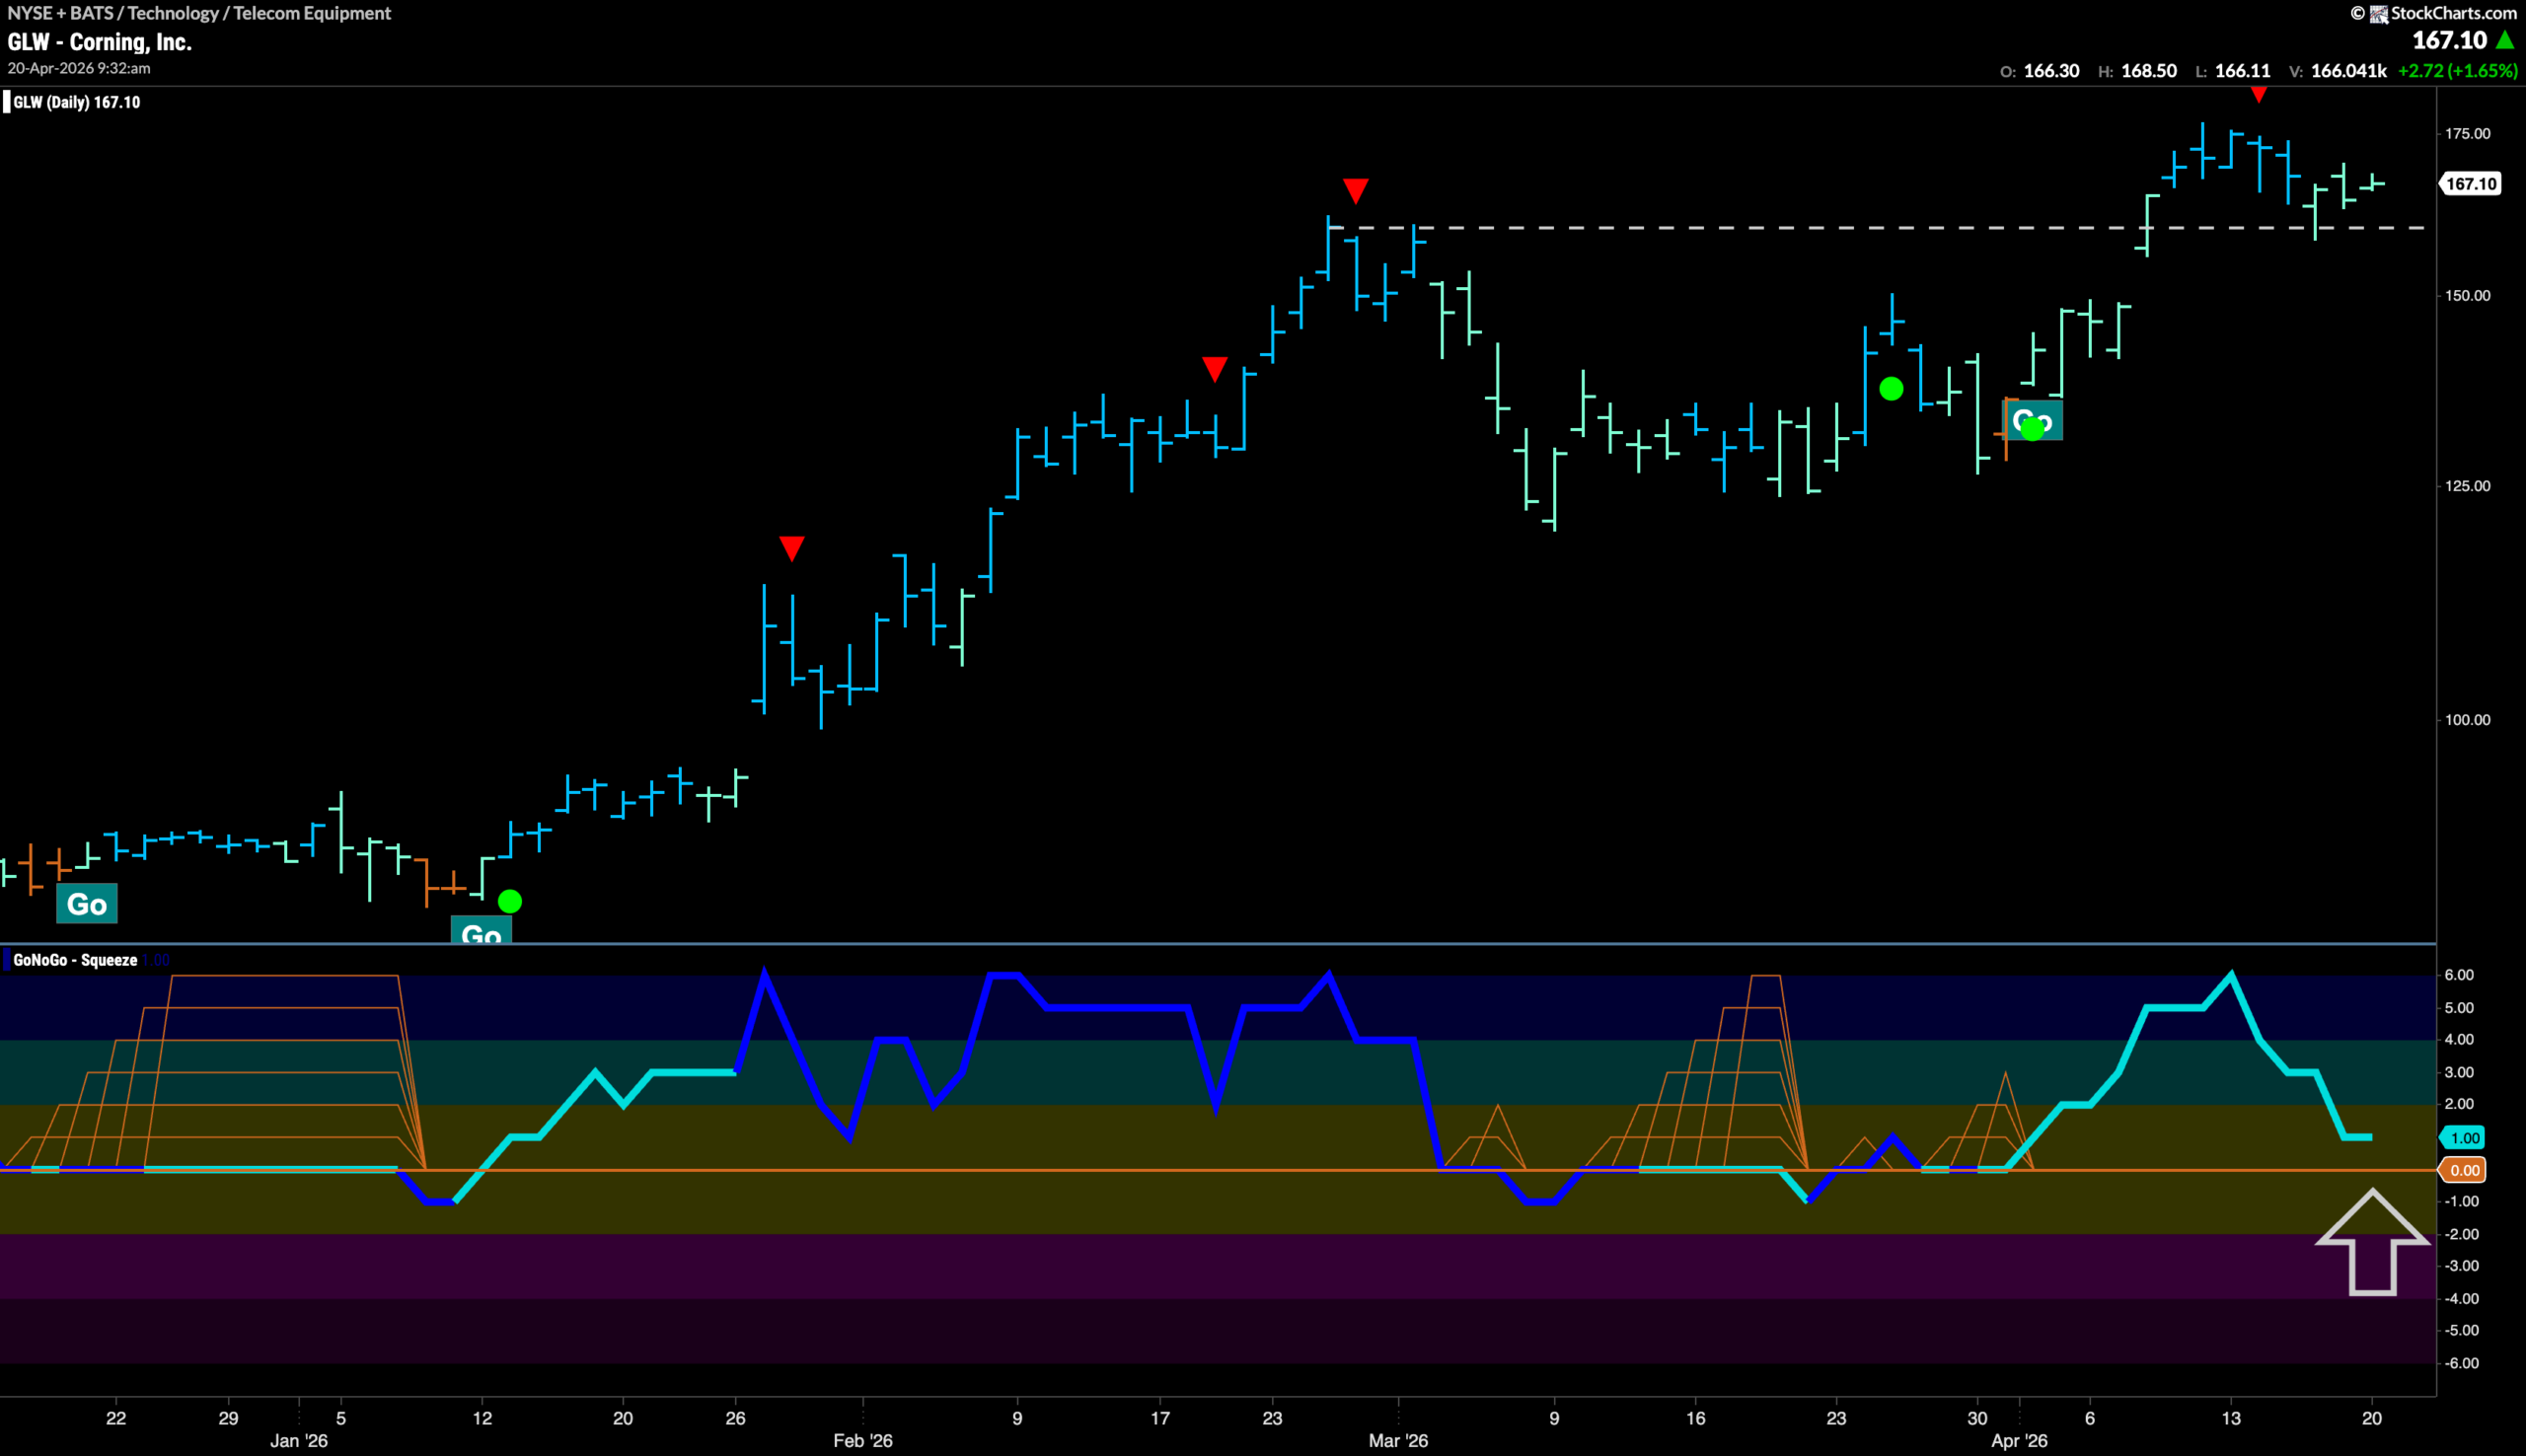Click the blue swatch beside GoNoGo - Squeeze

pyautogui.click(x=7, y=960)
